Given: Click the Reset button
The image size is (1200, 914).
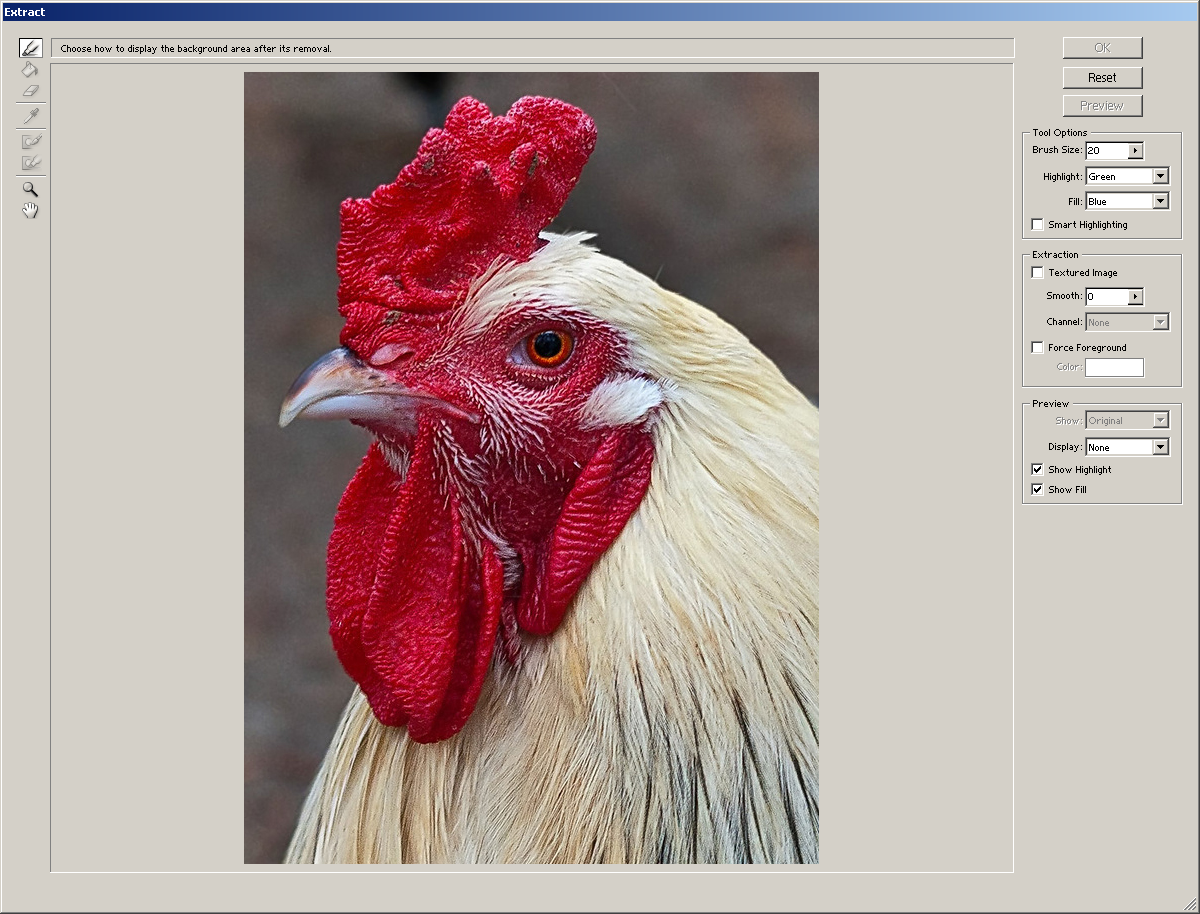Looking at the screenshot, I should tap(1102, 77).
